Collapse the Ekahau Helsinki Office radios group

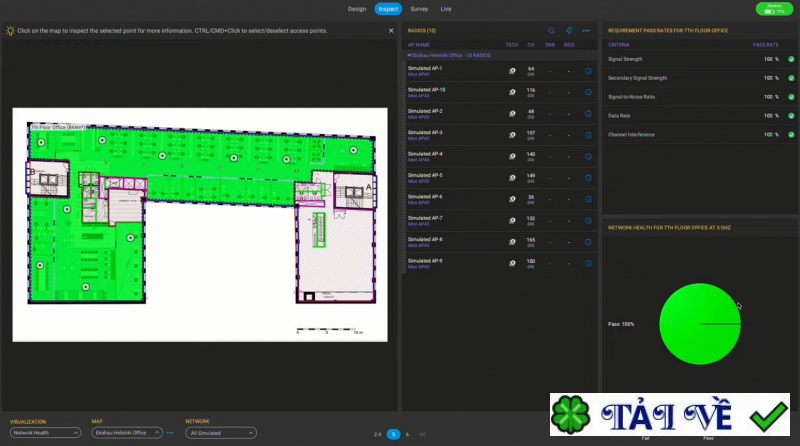[x=409, y=55]
